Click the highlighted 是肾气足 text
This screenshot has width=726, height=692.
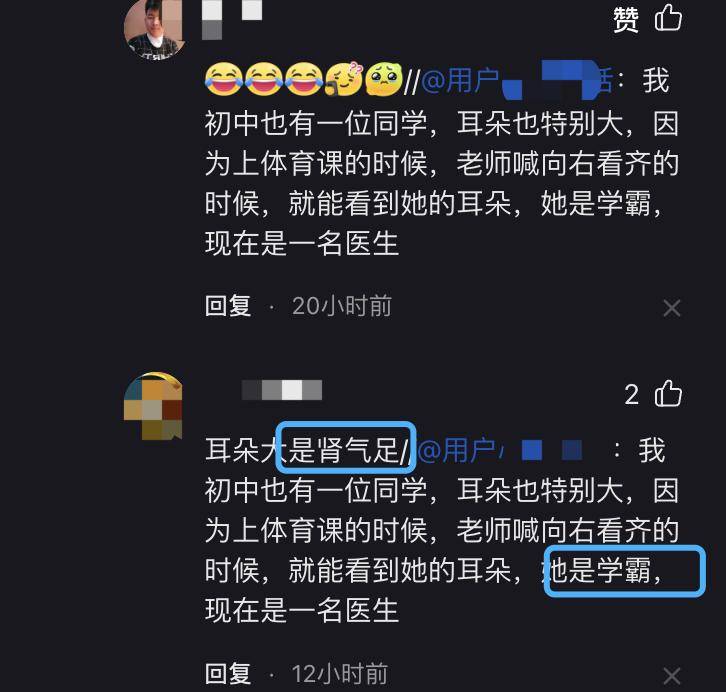pyautogui.click(x=344, y=450)
